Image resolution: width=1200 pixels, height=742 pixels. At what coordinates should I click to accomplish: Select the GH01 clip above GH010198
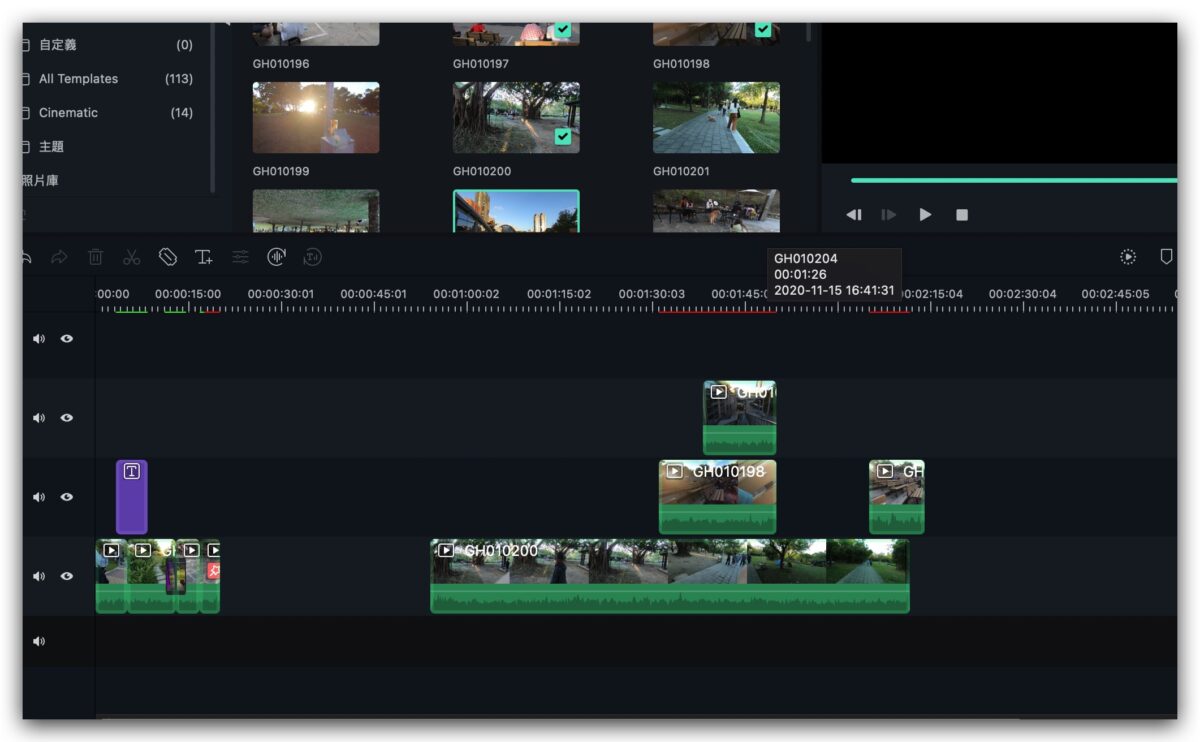coord(740,418)
